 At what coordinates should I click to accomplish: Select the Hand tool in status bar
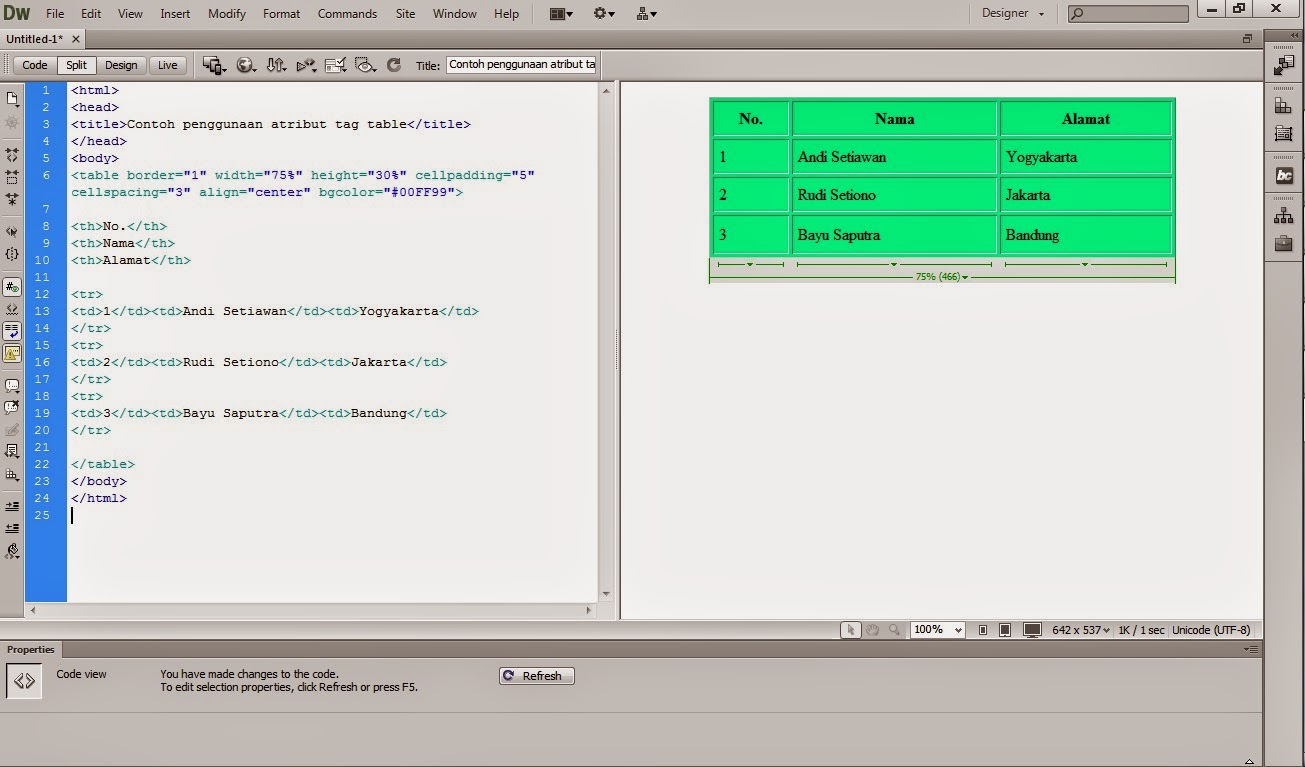872,630
